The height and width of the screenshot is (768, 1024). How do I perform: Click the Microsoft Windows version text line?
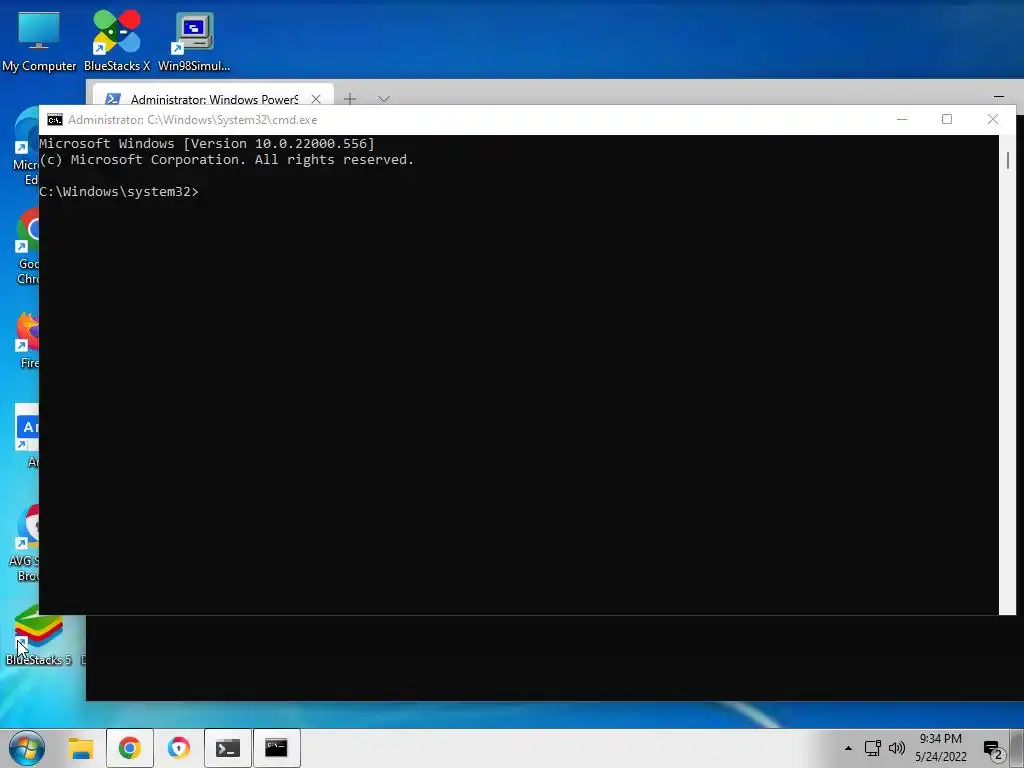[207, 144]
